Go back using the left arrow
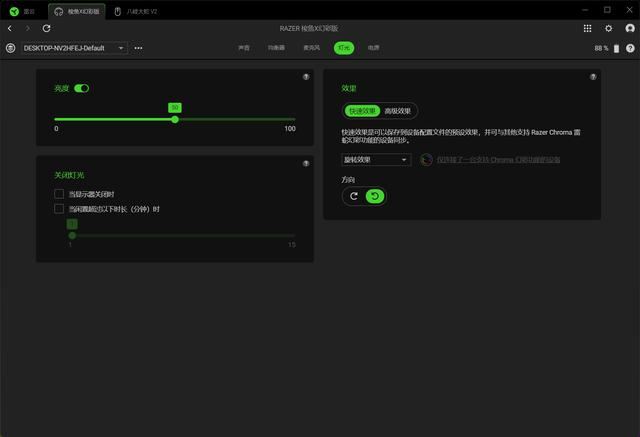Viewport: 640px width, 437px height. (x=10, y=28)
